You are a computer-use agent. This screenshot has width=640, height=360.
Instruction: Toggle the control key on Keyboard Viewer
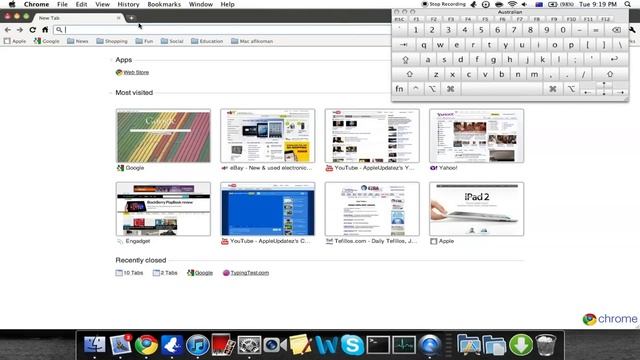[x=416, y=89]
